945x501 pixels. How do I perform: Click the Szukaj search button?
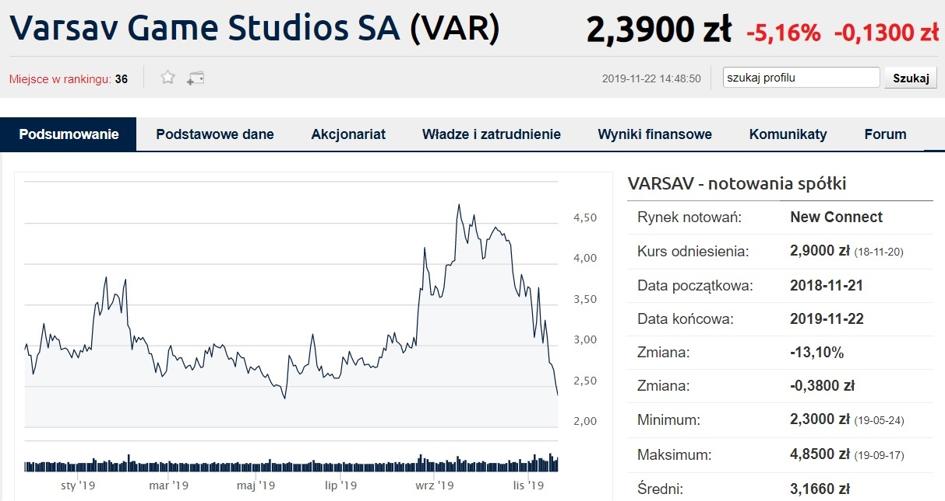(x=911, y=78)
